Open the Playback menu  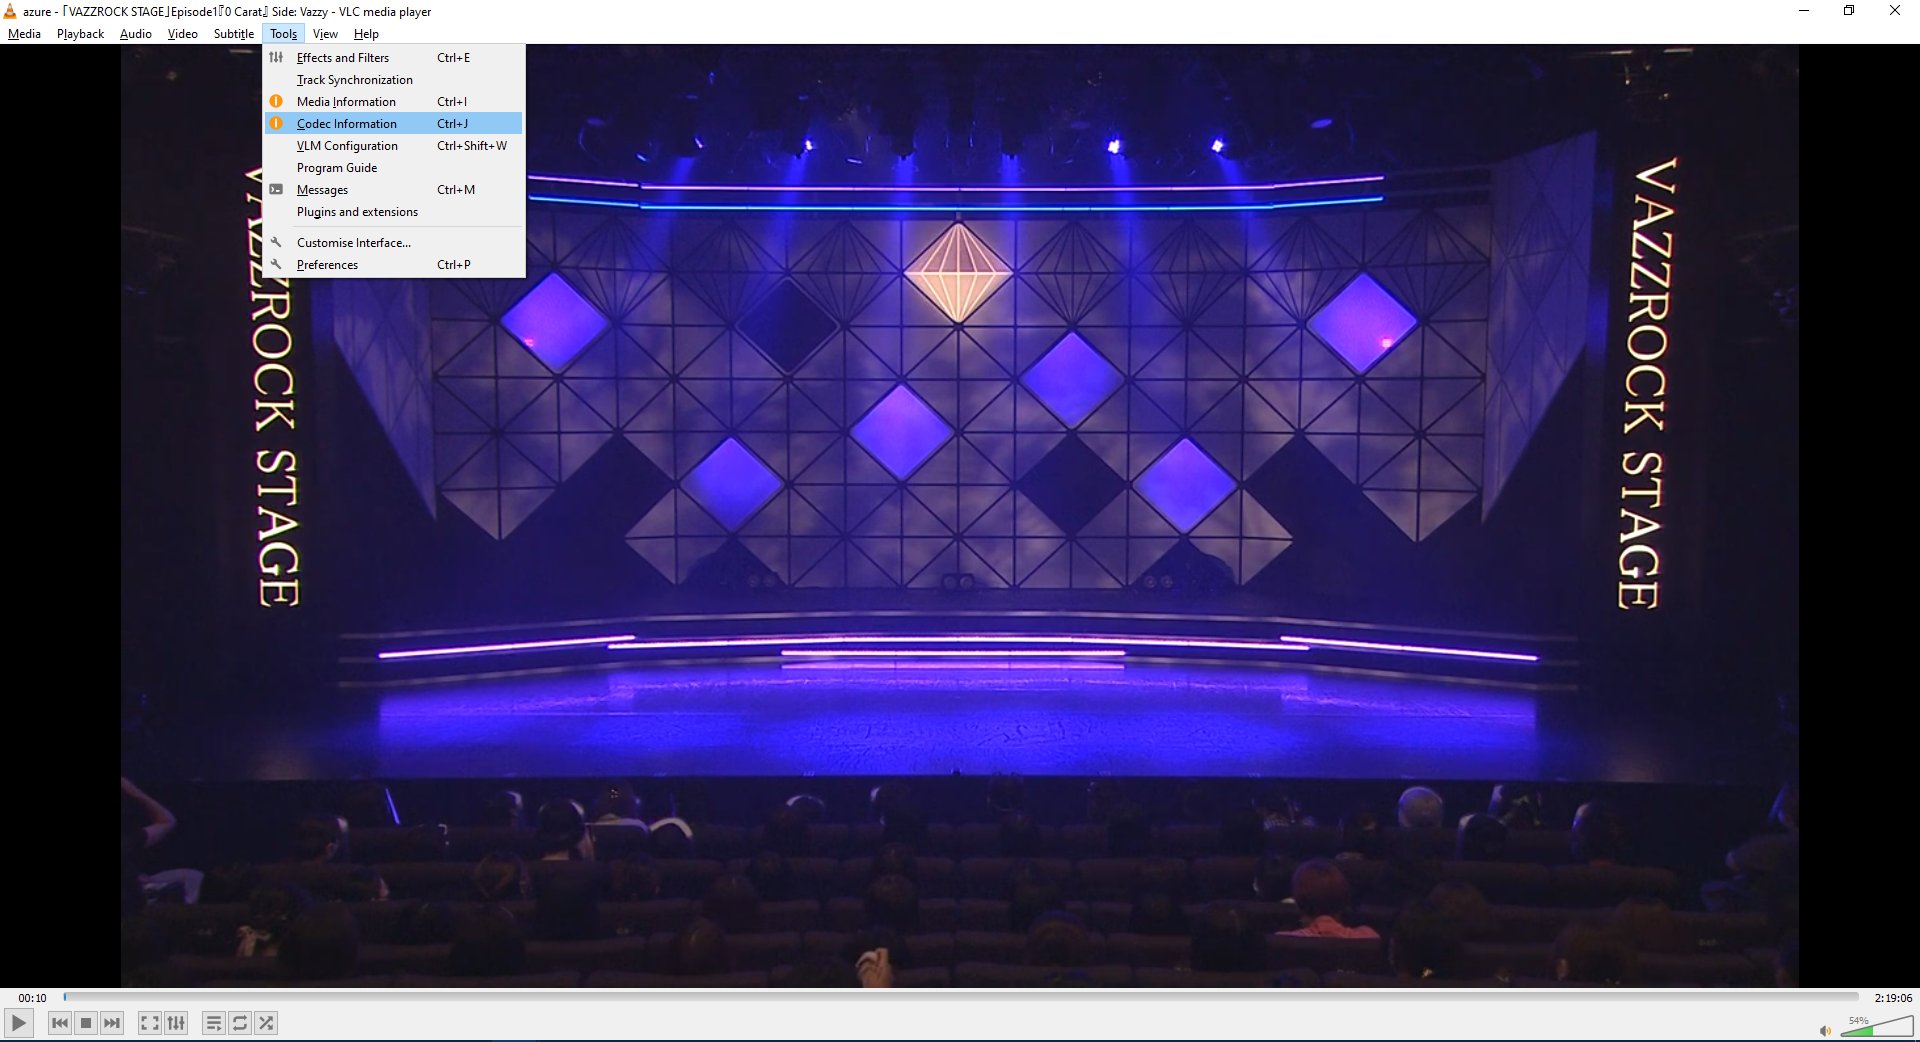tap(80, 34)
